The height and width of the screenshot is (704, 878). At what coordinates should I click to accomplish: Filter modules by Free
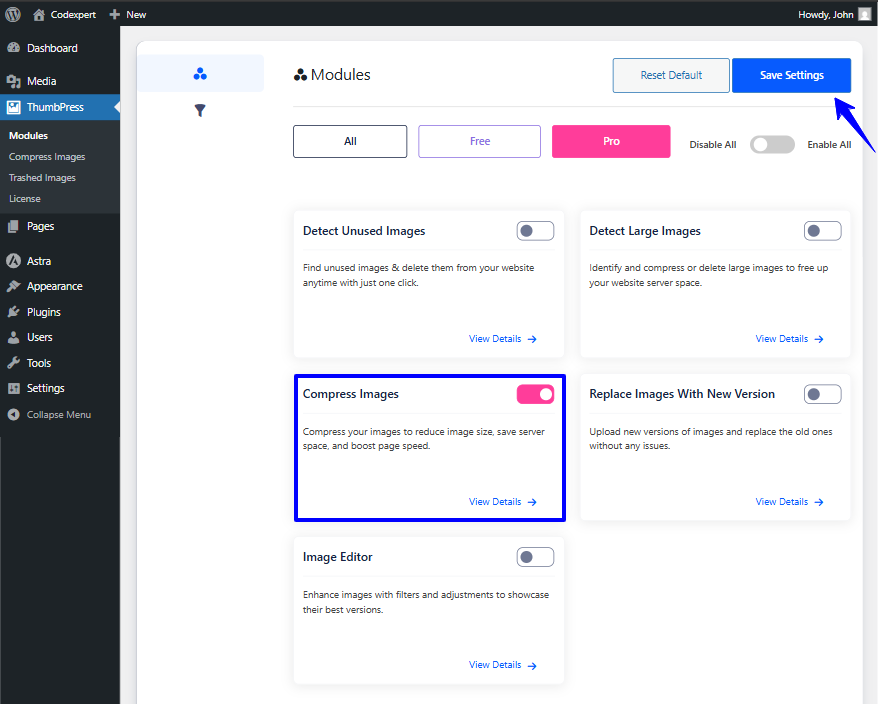pos(479,141)
